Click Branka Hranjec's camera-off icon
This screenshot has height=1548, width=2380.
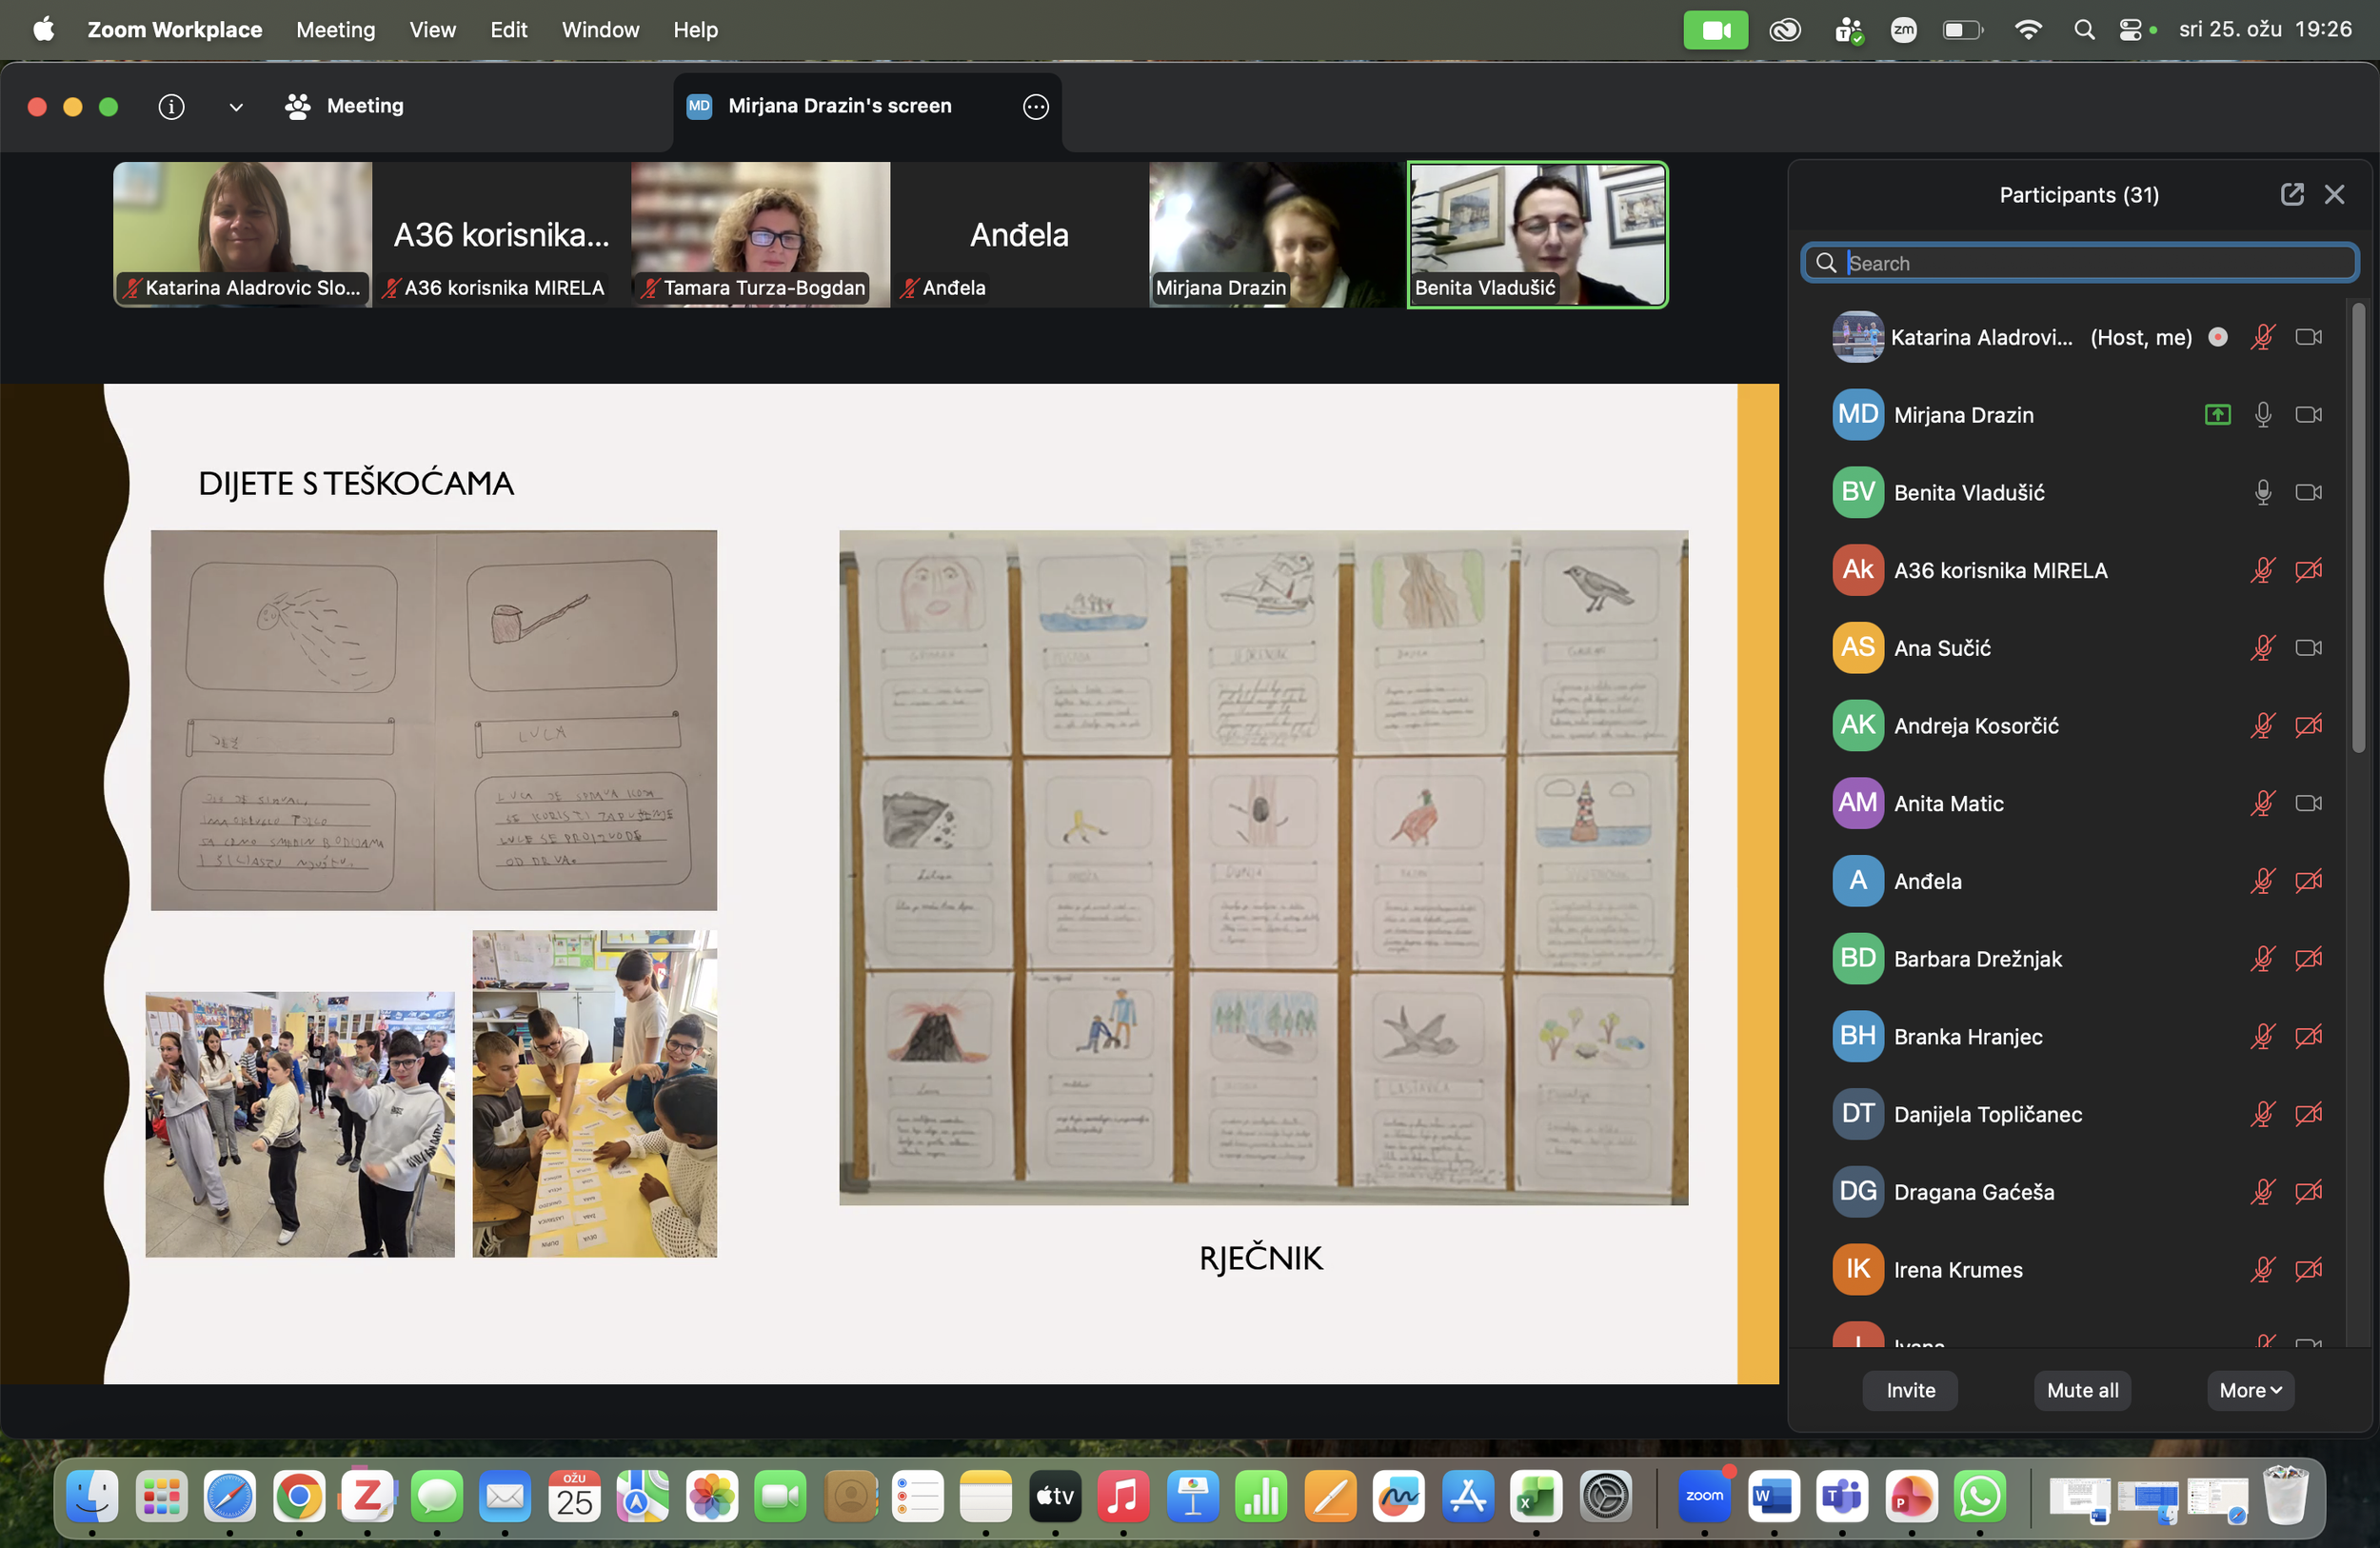pyautogui.click(x=2308, y=1036)
